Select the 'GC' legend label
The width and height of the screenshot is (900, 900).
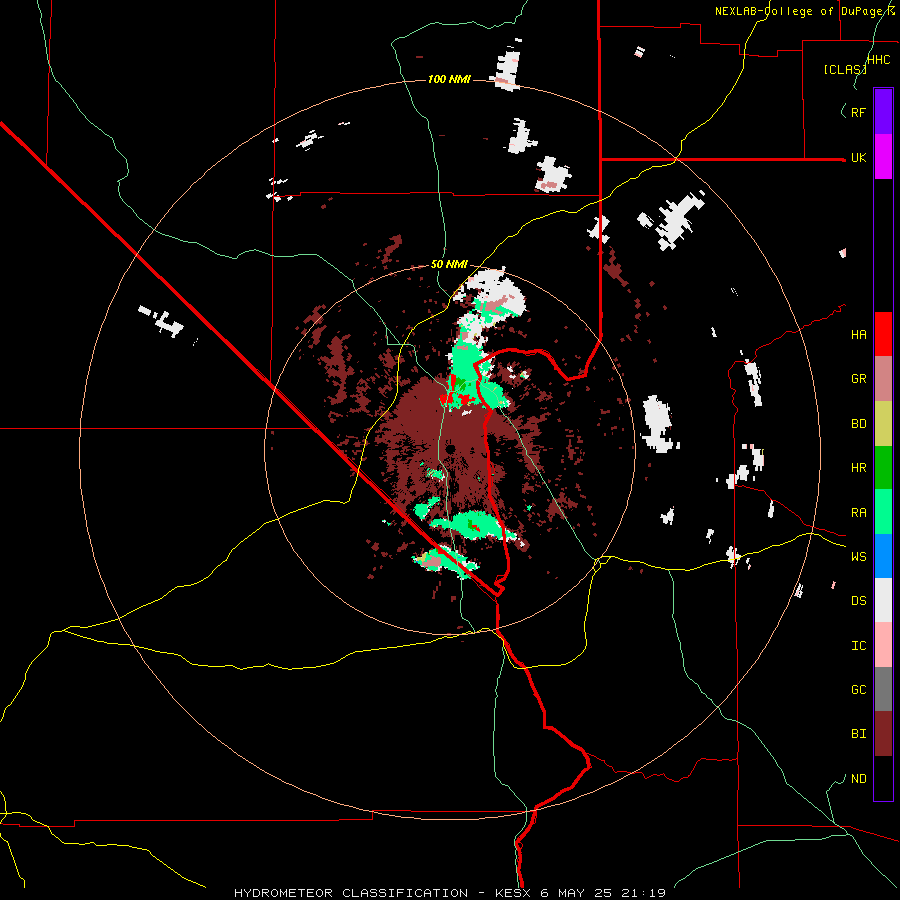(x=858, y=690)
